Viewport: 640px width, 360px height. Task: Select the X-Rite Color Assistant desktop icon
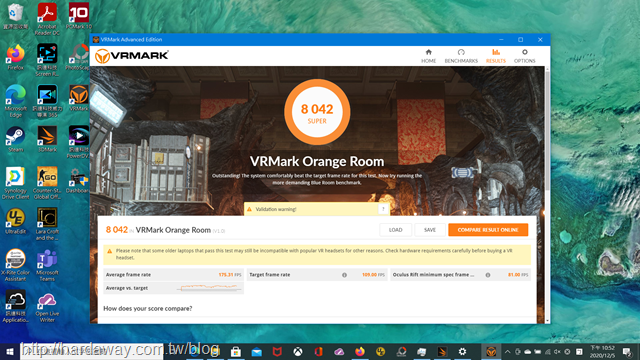pos(16,264)
